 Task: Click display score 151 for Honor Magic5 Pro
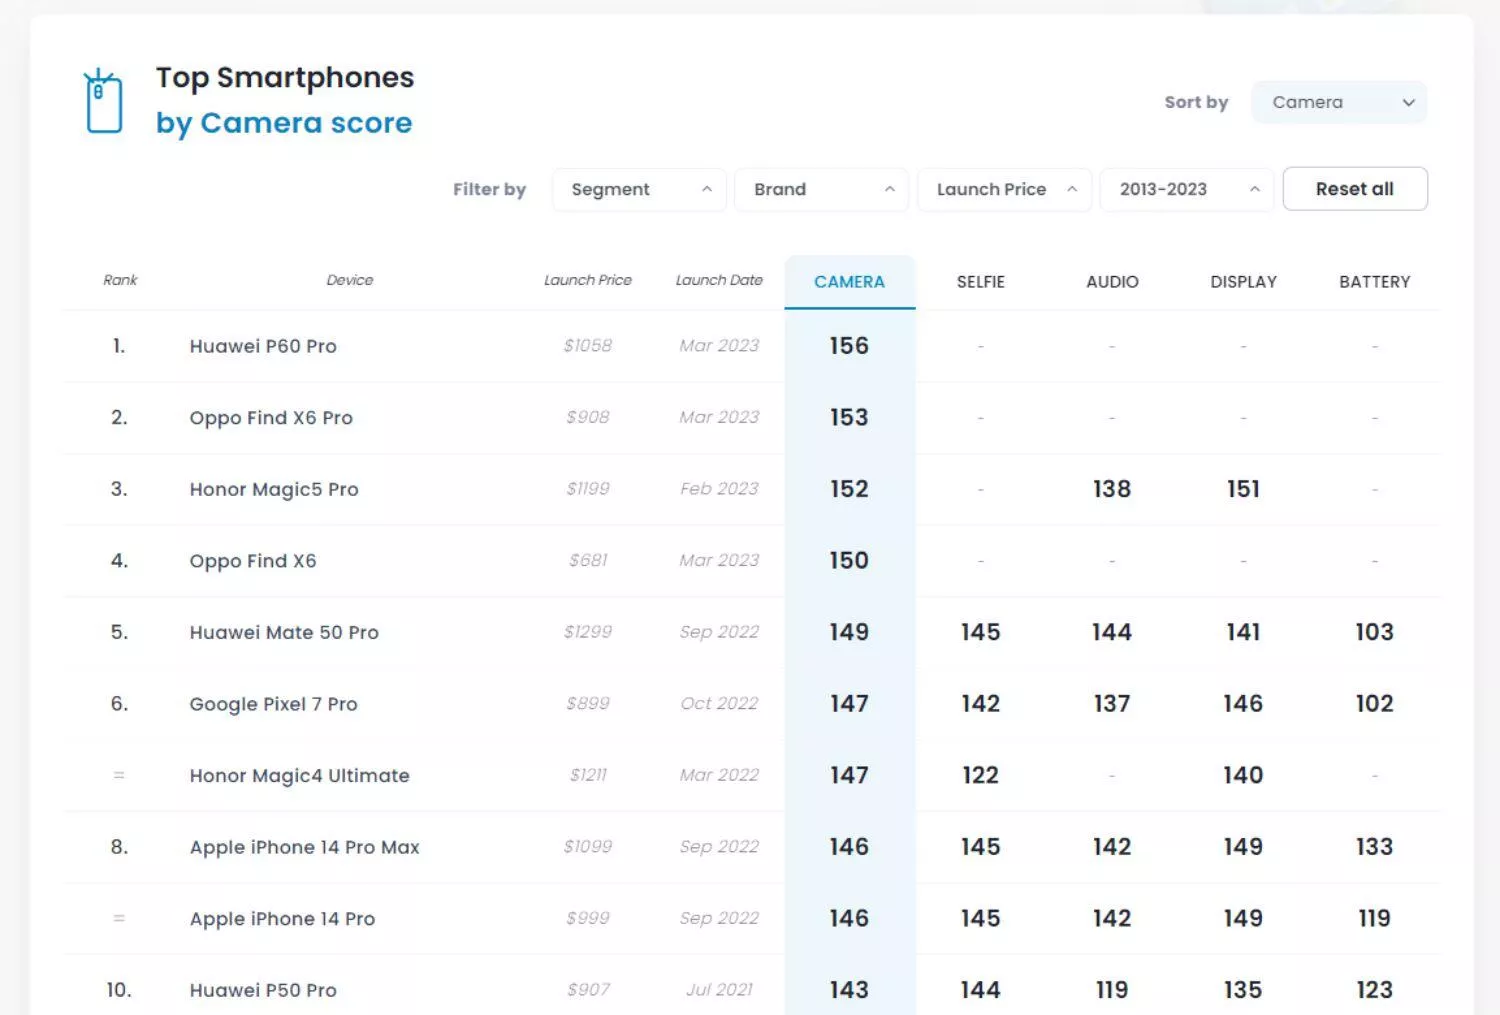click(1243, 489)
